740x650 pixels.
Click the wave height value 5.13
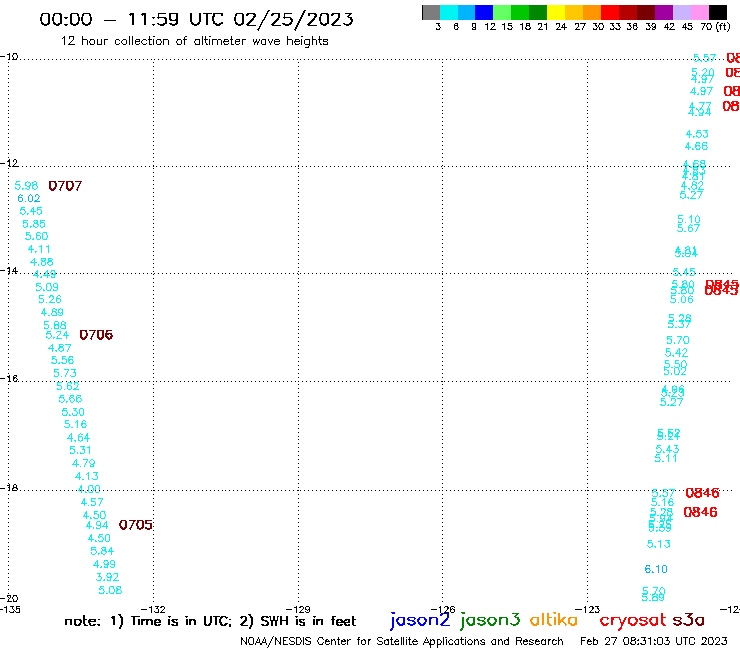pyautogui.click(x=659, y=544)
